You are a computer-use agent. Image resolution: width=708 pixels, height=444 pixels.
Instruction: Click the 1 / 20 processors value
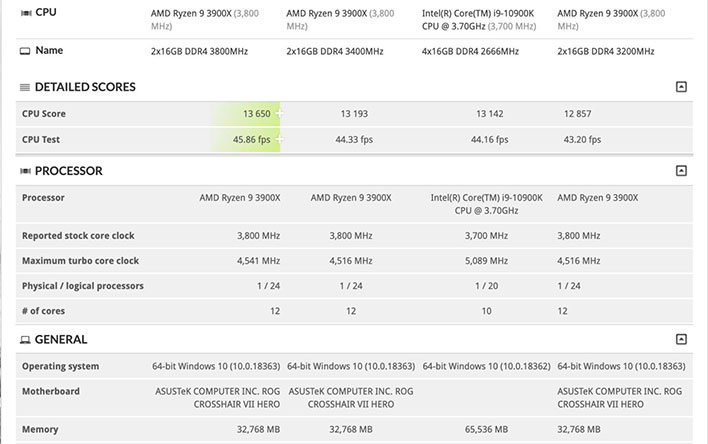(486, 286)
